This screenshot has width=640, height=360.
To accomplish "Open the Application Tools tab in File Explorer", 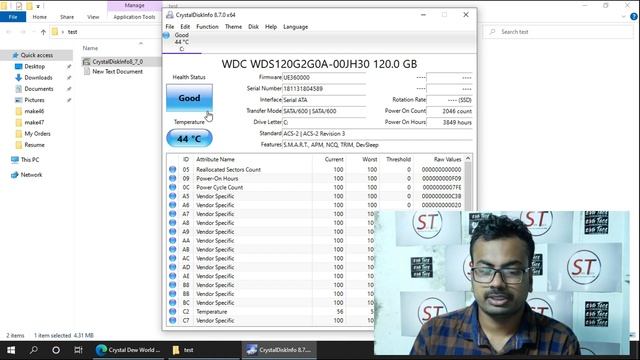I will (134, 17).
